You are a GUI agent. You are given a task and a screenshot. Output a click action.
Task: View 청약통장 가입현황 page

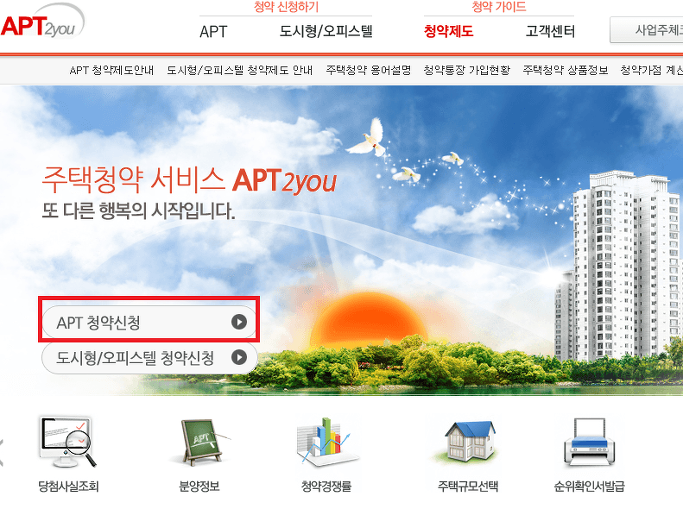[467, 70]
